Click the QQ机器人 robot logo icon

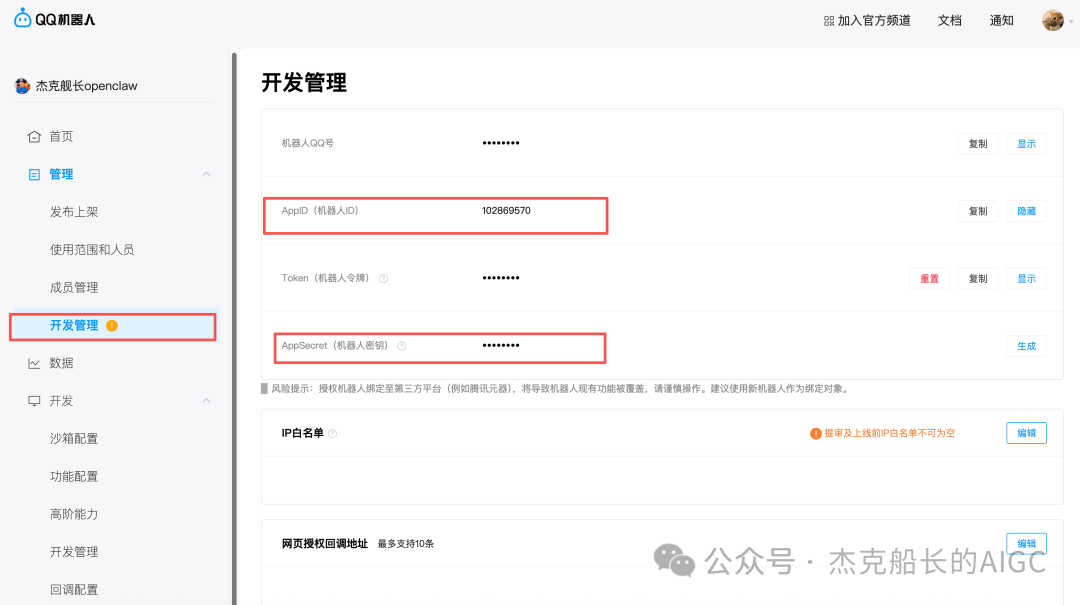click(x=23, y=18)
